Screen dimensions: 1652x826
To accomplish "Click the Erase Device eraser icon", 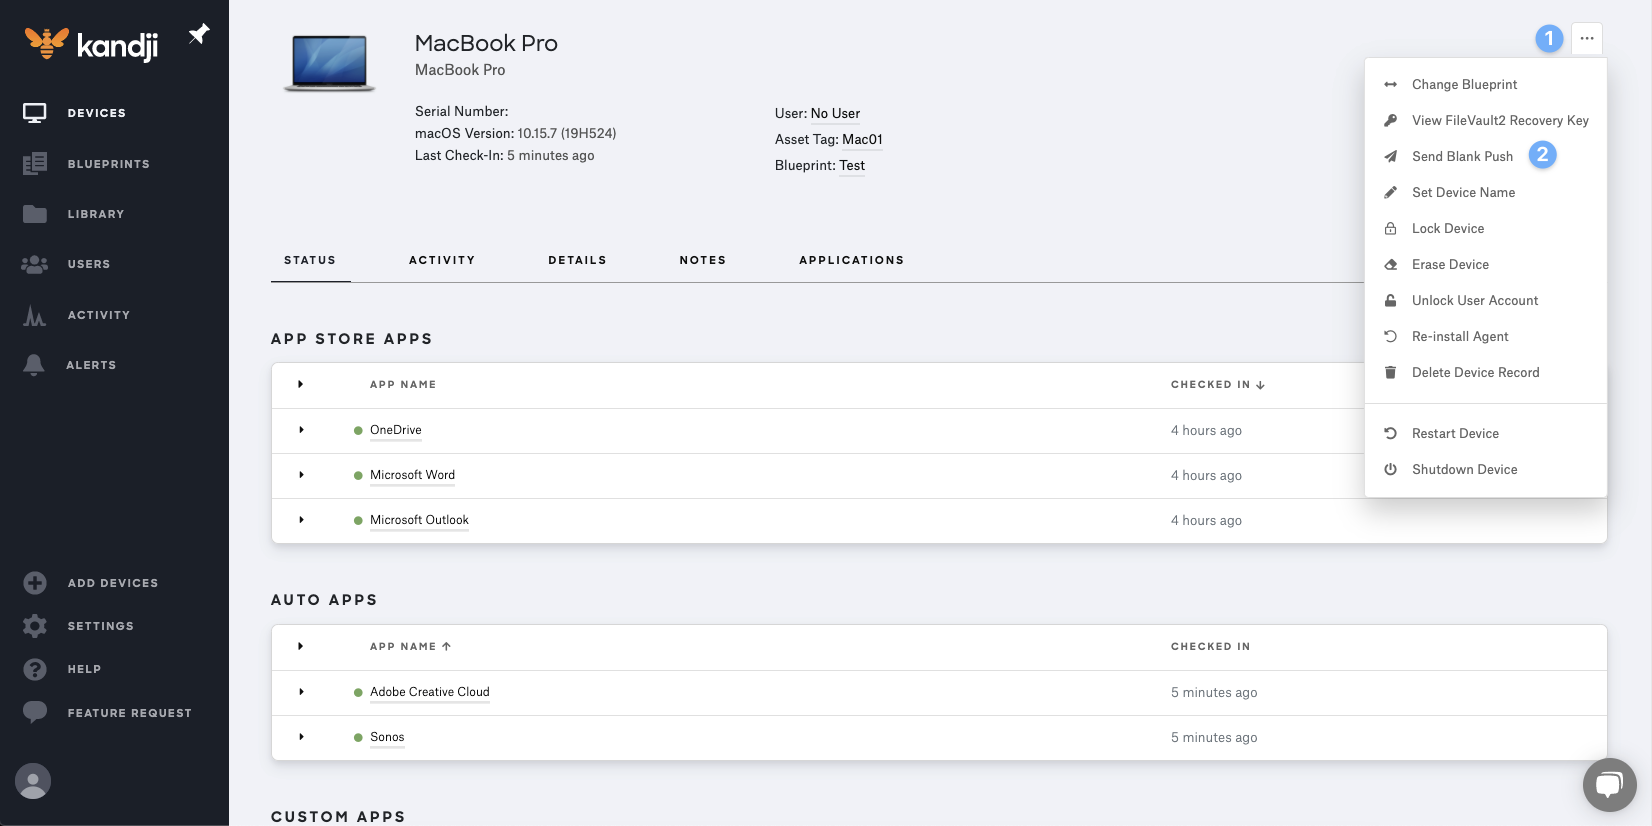I will pos(1390,265).
